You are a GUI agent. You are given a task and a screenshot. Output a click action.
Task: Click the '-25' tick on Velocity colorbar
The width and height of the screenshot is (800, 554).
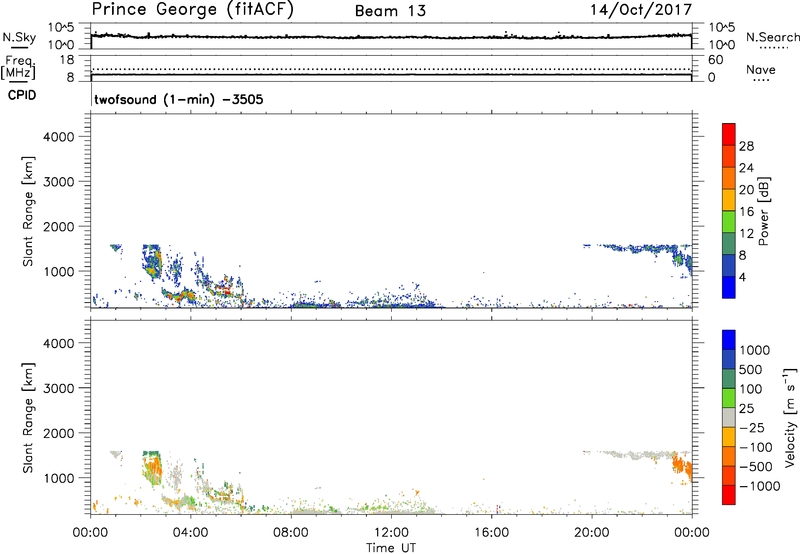pos(752,428)
